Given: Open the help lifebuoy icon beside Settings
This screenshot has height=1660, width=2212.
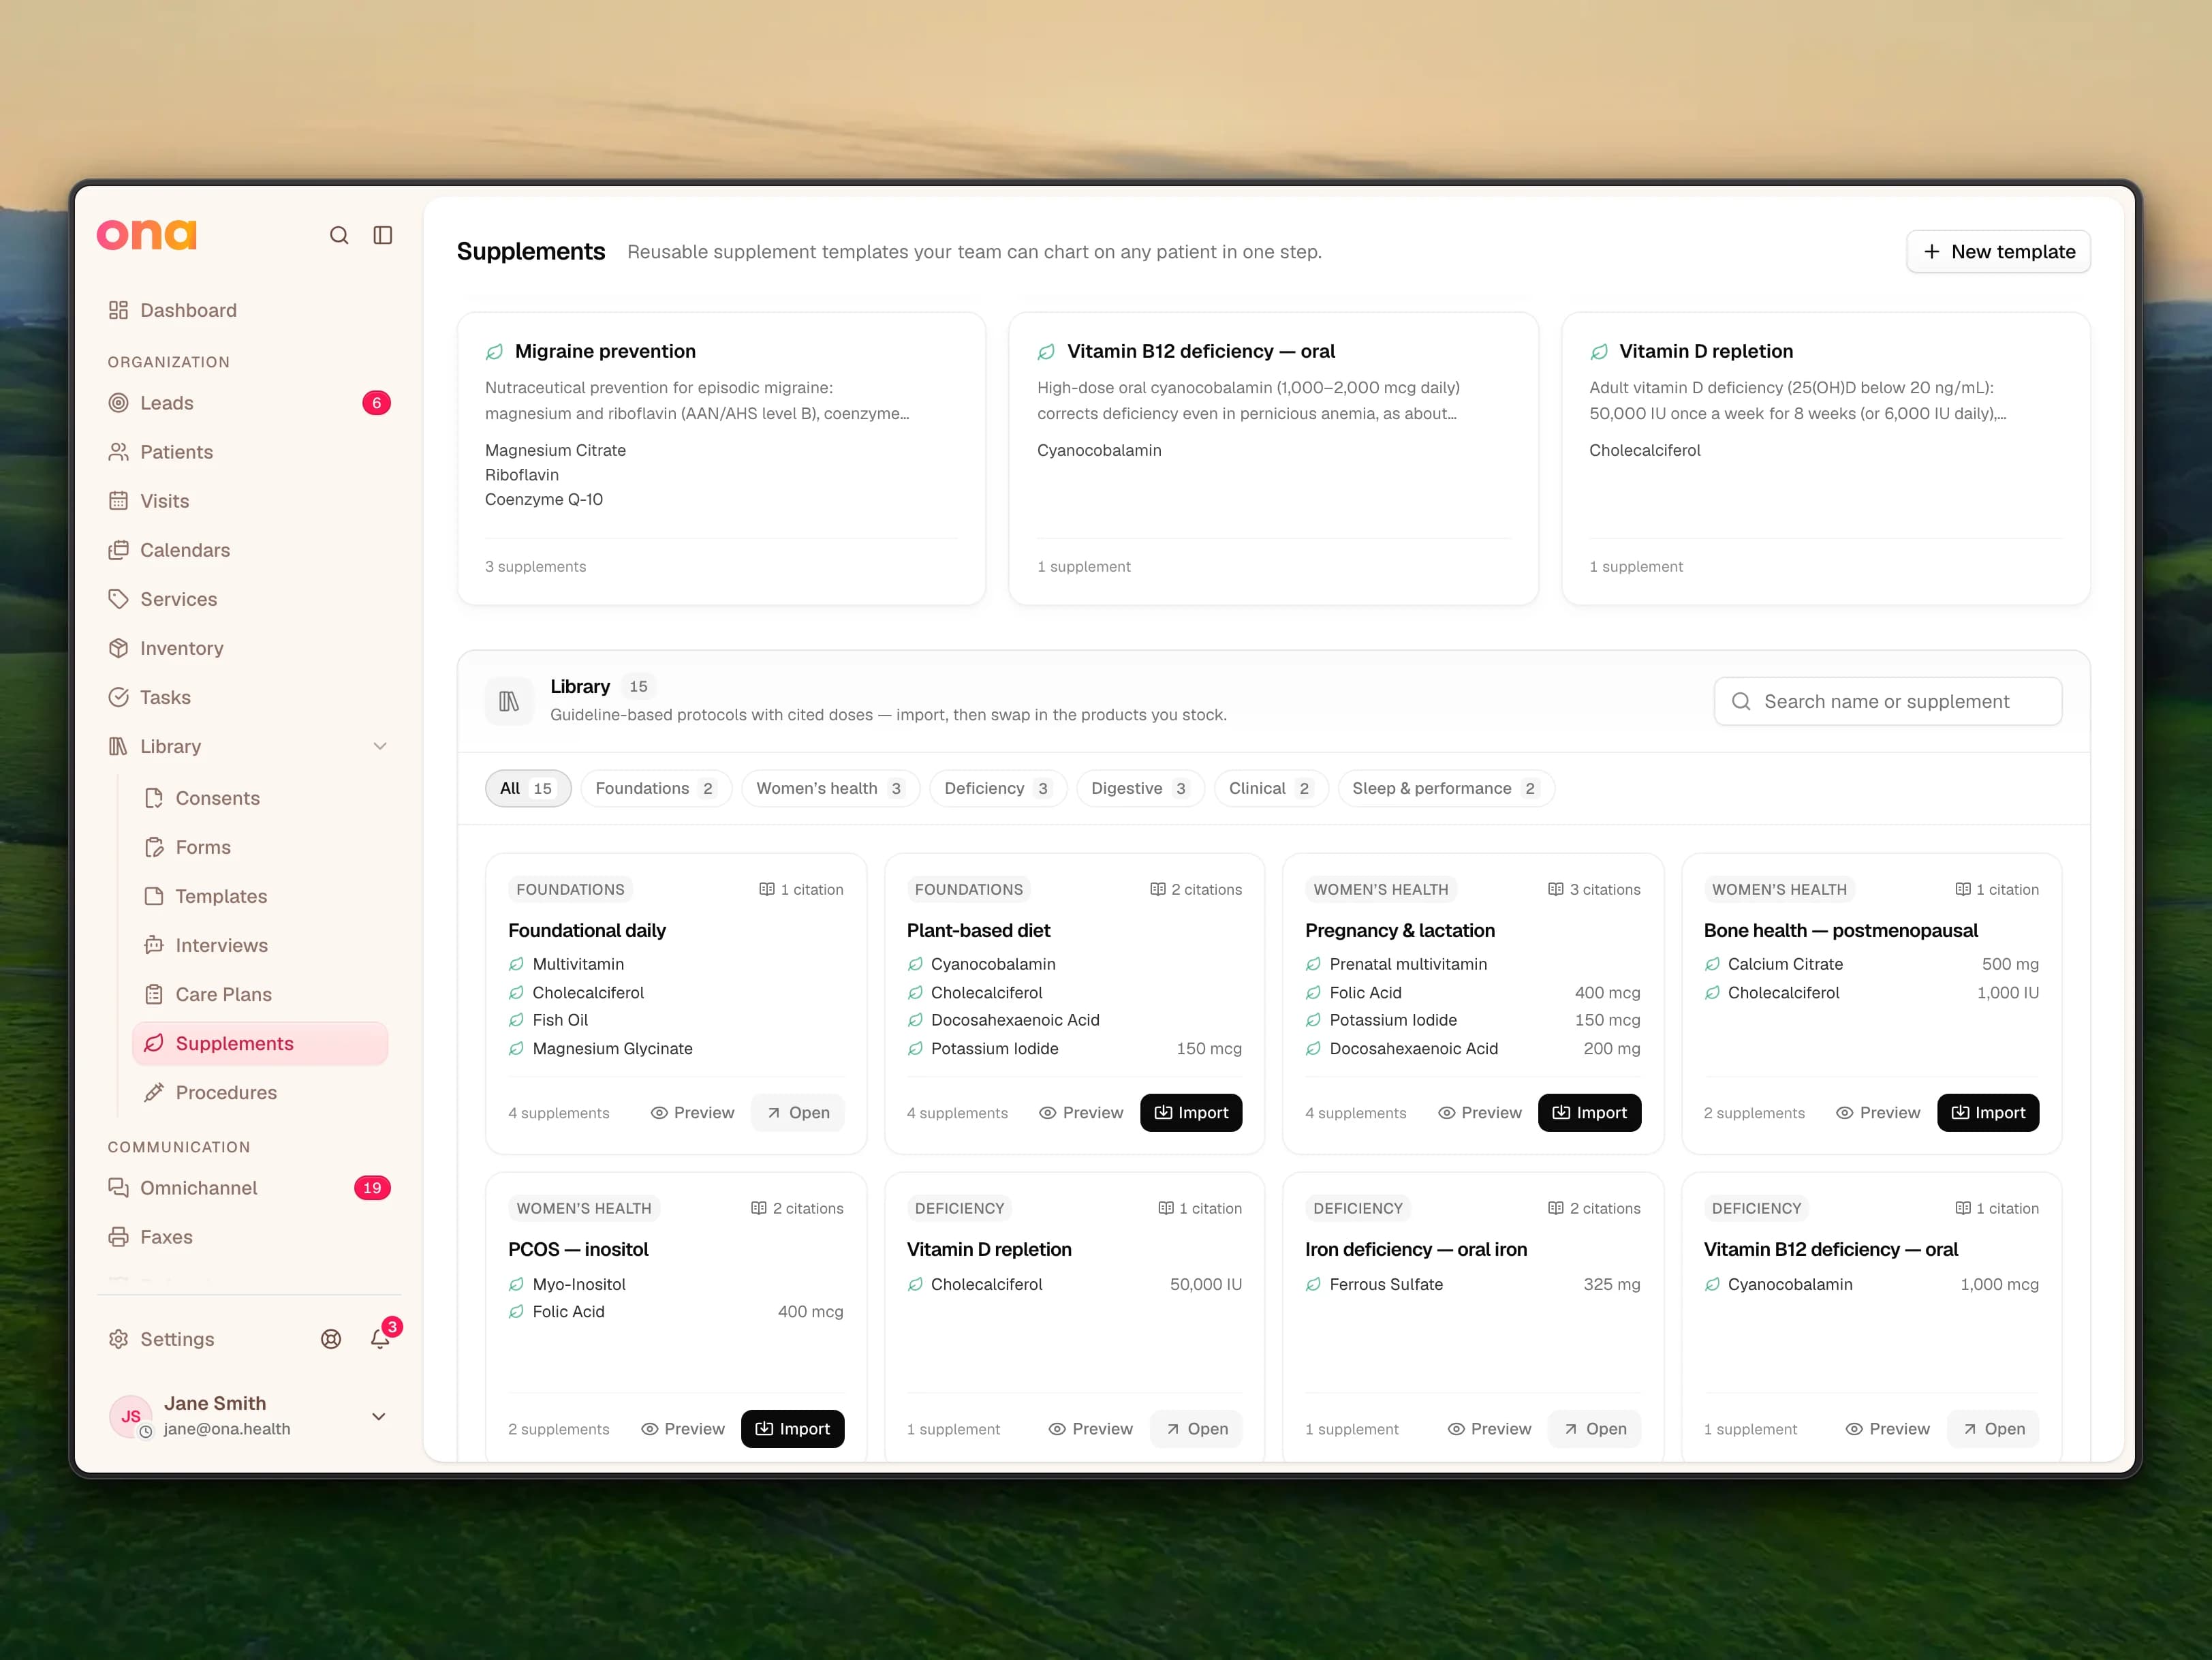Looking at the screenshot, I should (x=331, y=1339).
